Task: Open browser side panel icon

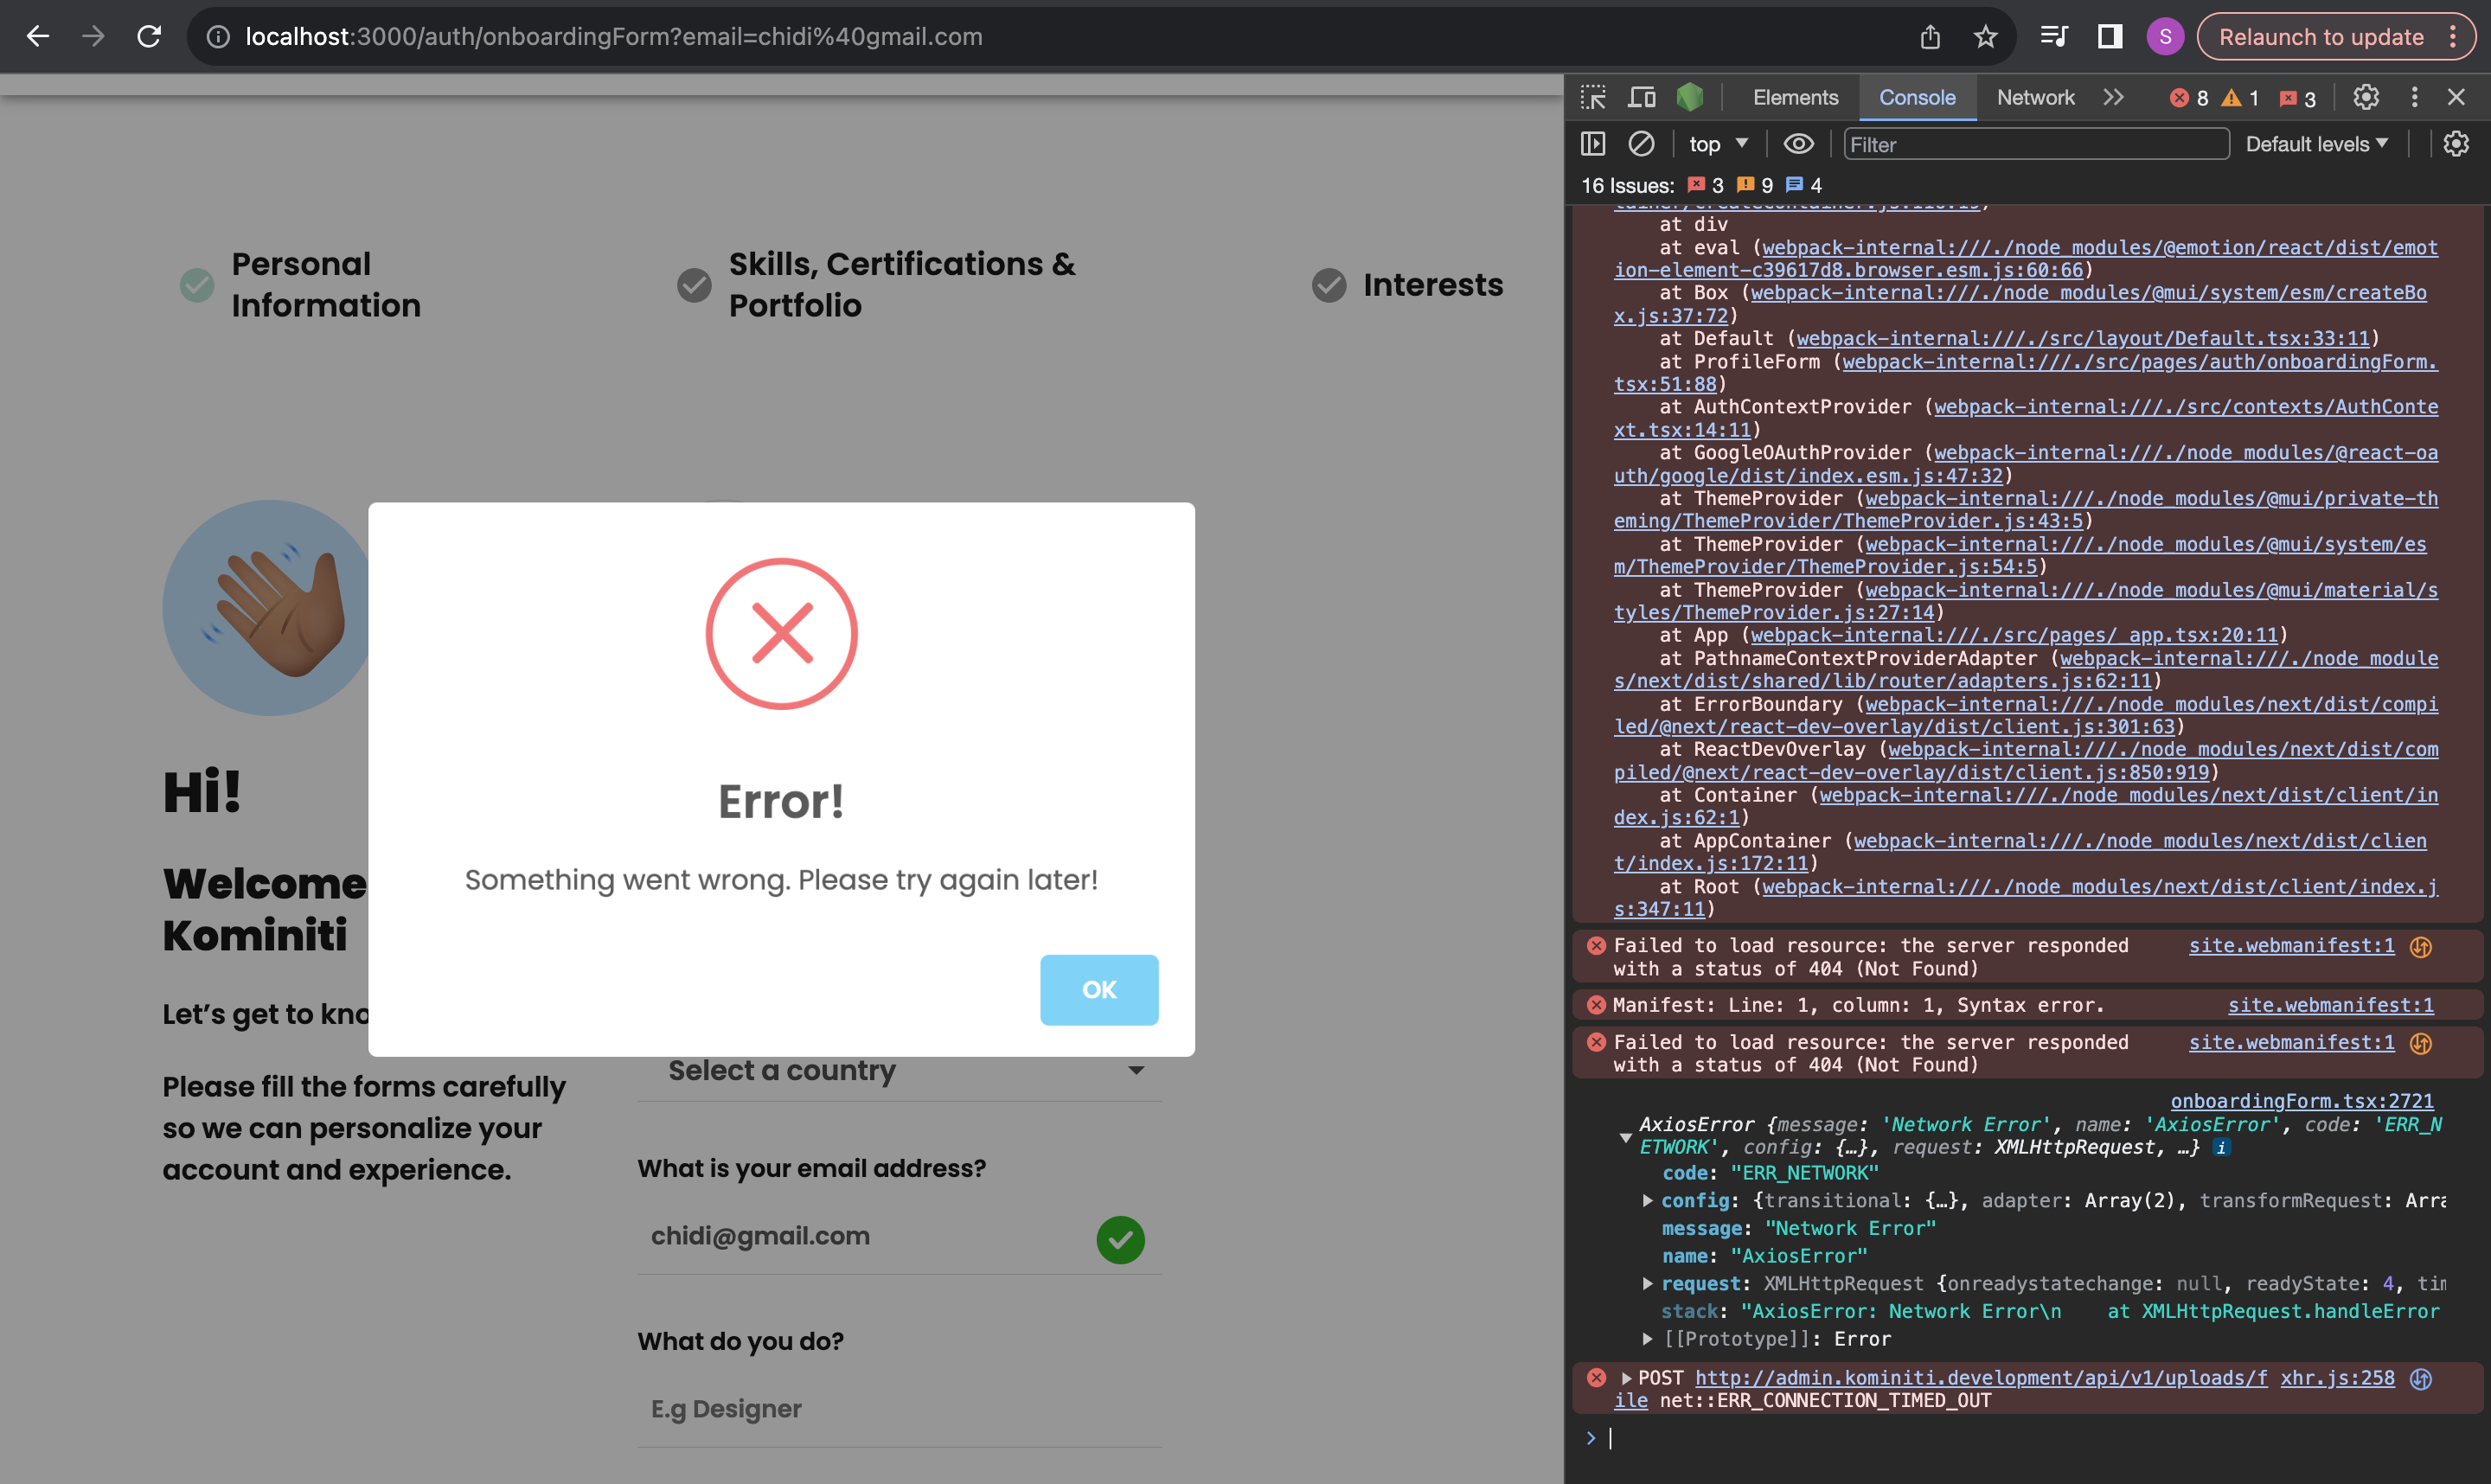Action: click(2110, 37)
